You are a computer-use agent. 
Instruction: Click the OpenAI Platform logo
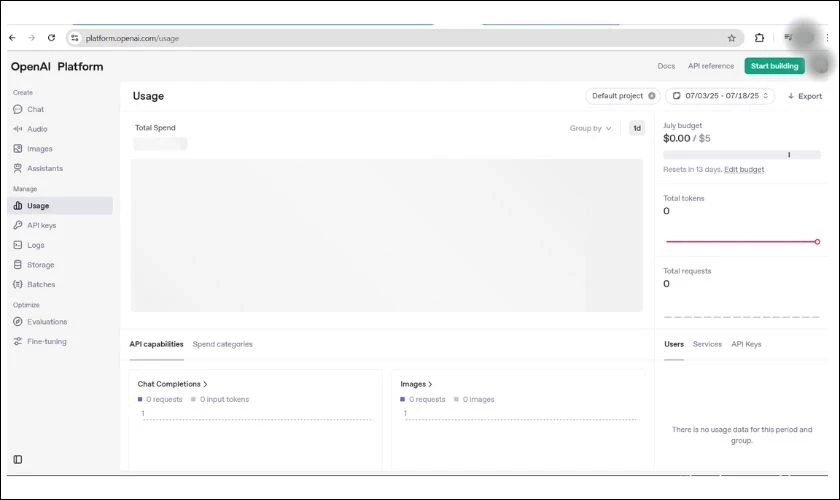click(x=57, y=66)
